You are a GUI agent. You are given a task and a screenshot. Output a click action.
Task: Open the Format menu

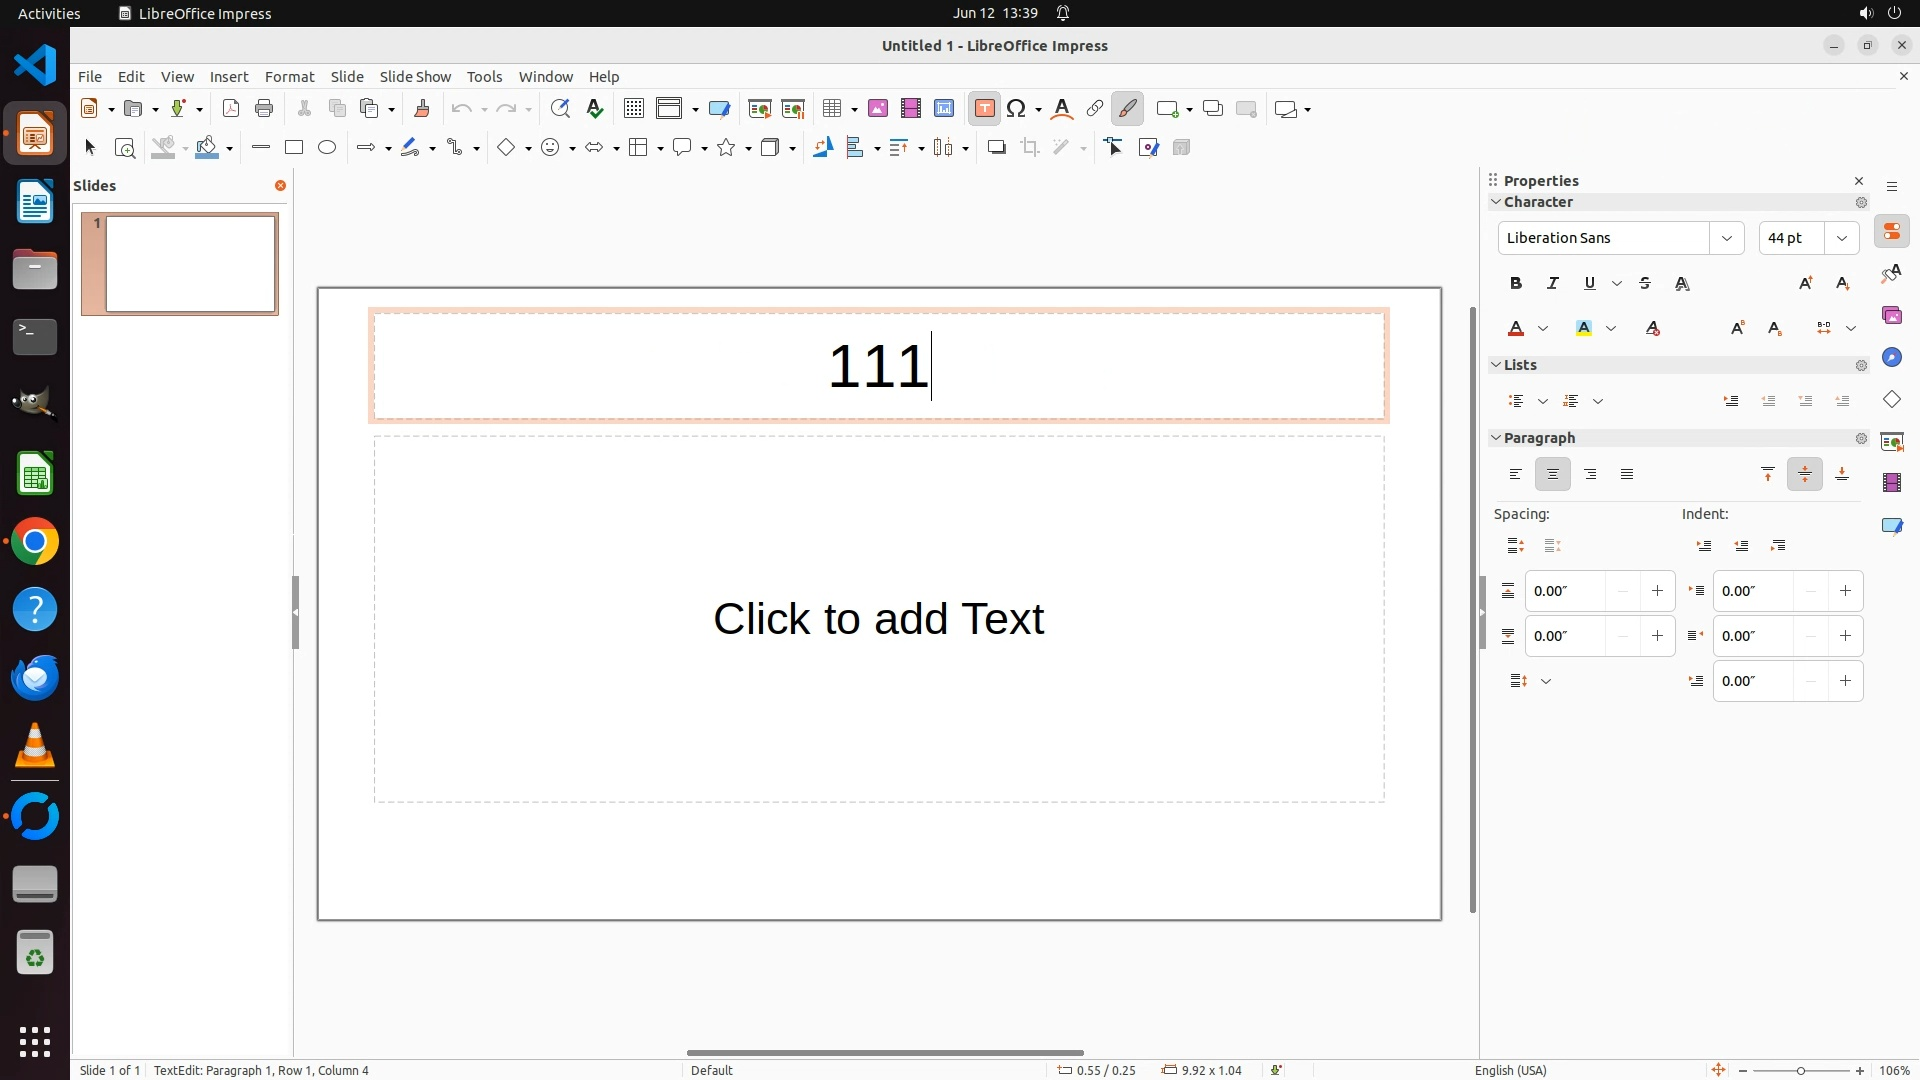coord(289,77)
